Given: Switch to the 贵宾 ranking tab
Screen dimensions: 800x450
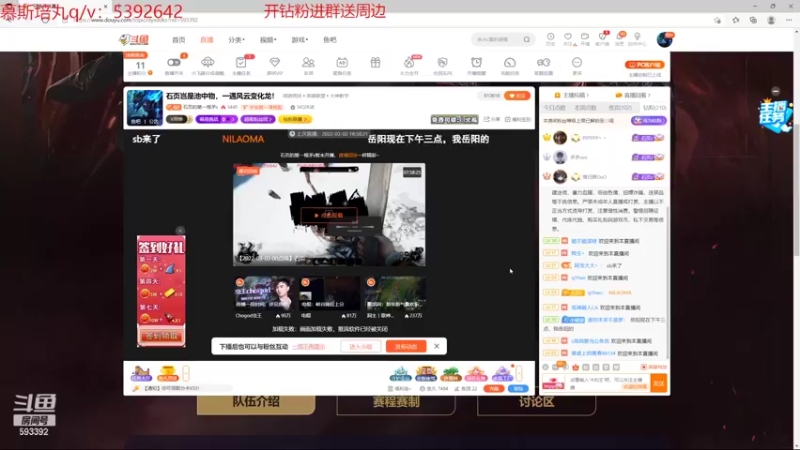Looking at the screenshot, I should [x=620, y=108].
